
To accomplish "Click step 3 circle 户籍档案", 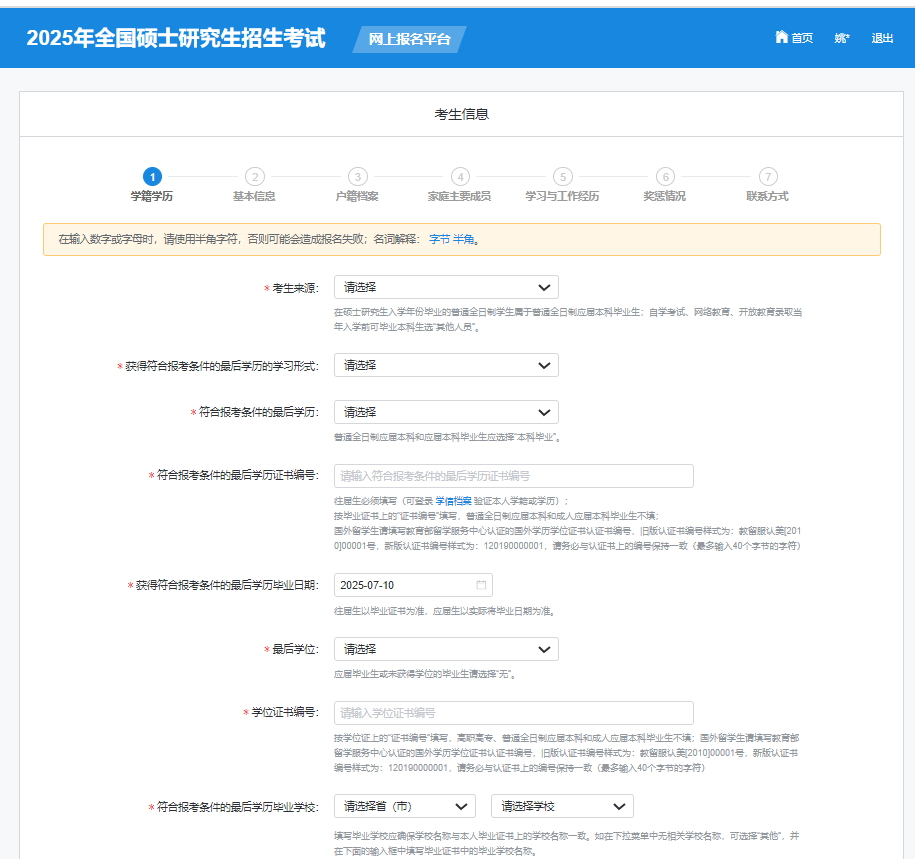I will point(357,176).
